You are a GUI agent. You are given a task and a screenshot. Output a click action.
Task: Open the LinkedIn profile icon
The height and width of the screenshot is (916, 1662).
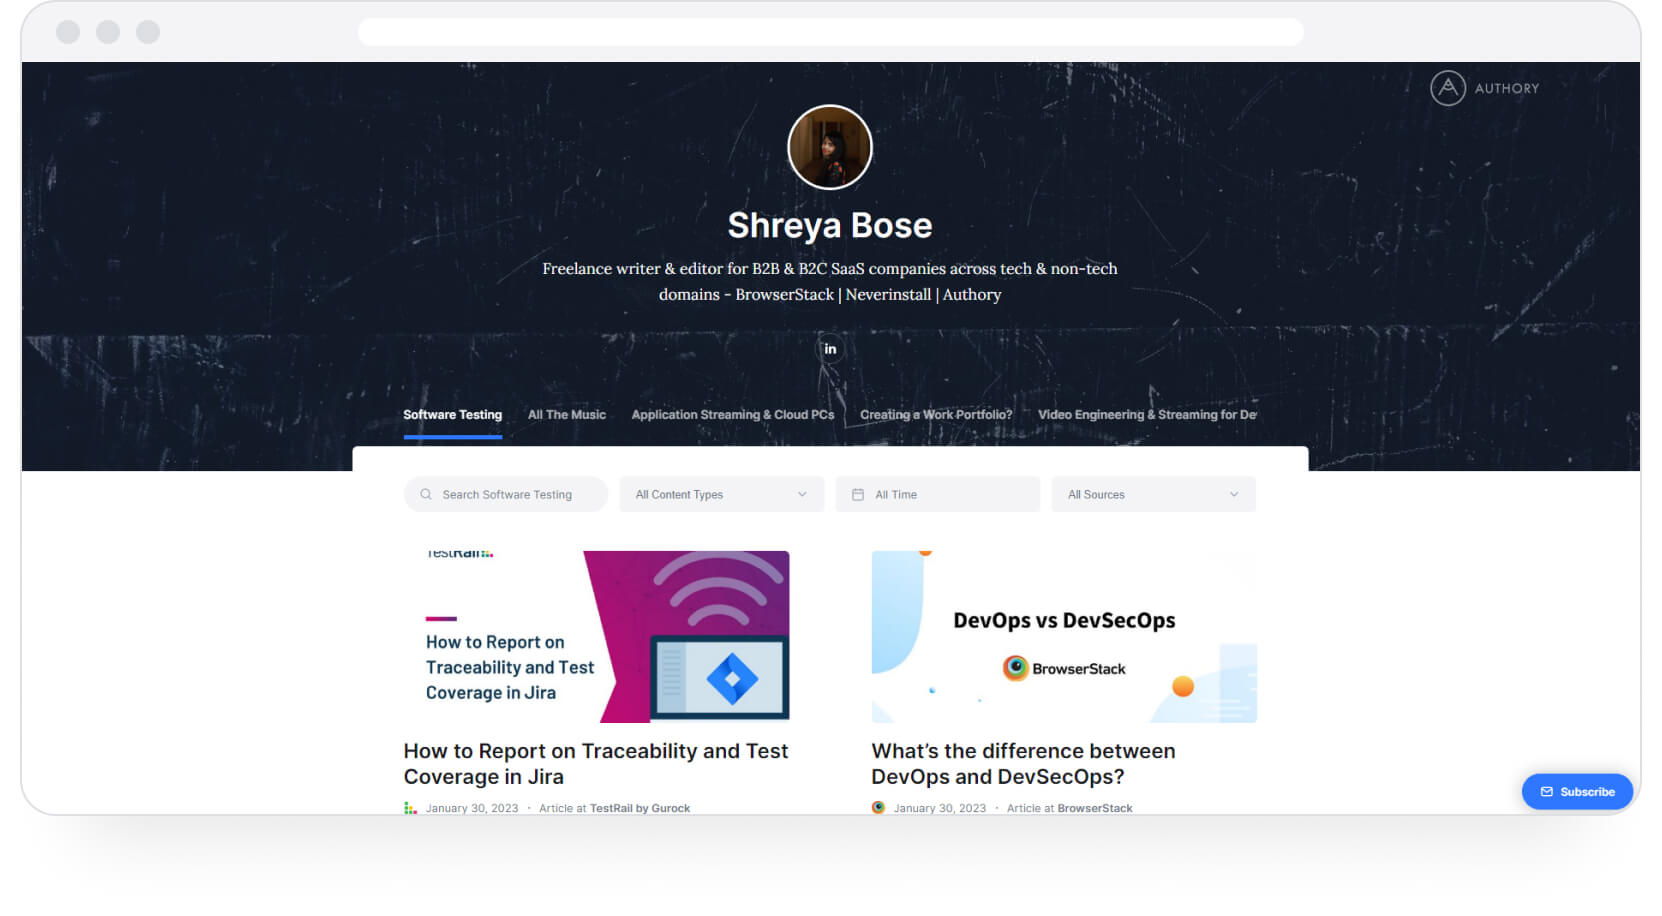tap(830, 349)
